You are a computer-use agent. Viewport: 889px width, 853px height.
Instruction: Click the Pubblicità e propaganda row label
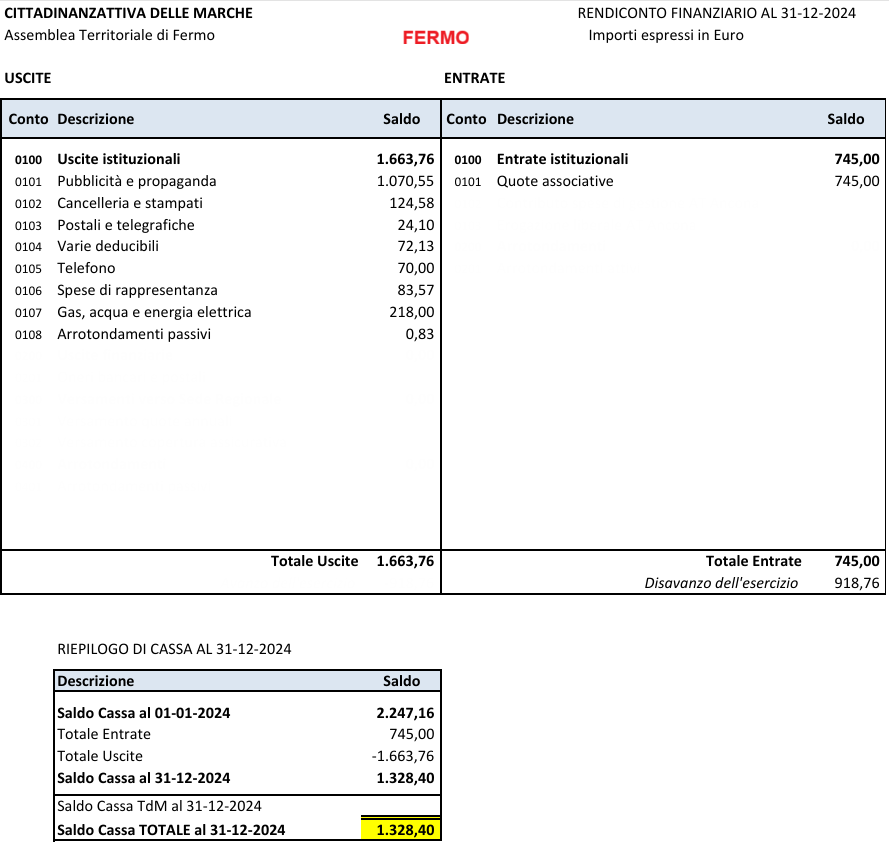(x=136, y=181)
